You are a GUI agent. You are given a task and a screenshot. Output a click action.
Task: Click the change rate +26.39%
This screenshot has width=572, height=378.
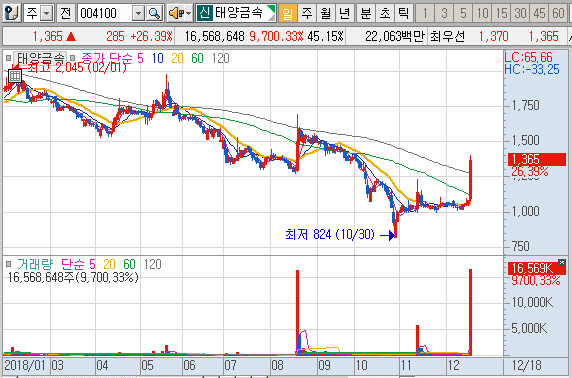[151, 36]
